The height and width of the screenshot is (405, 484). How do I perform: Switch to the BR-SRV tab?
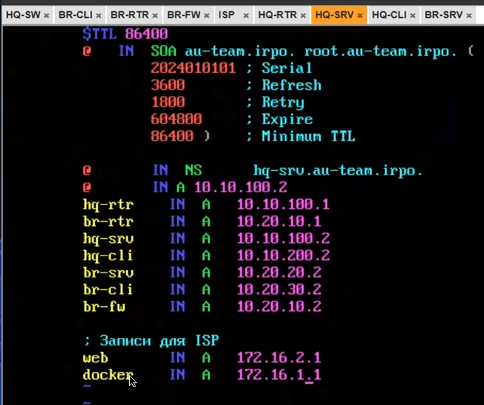448,15
